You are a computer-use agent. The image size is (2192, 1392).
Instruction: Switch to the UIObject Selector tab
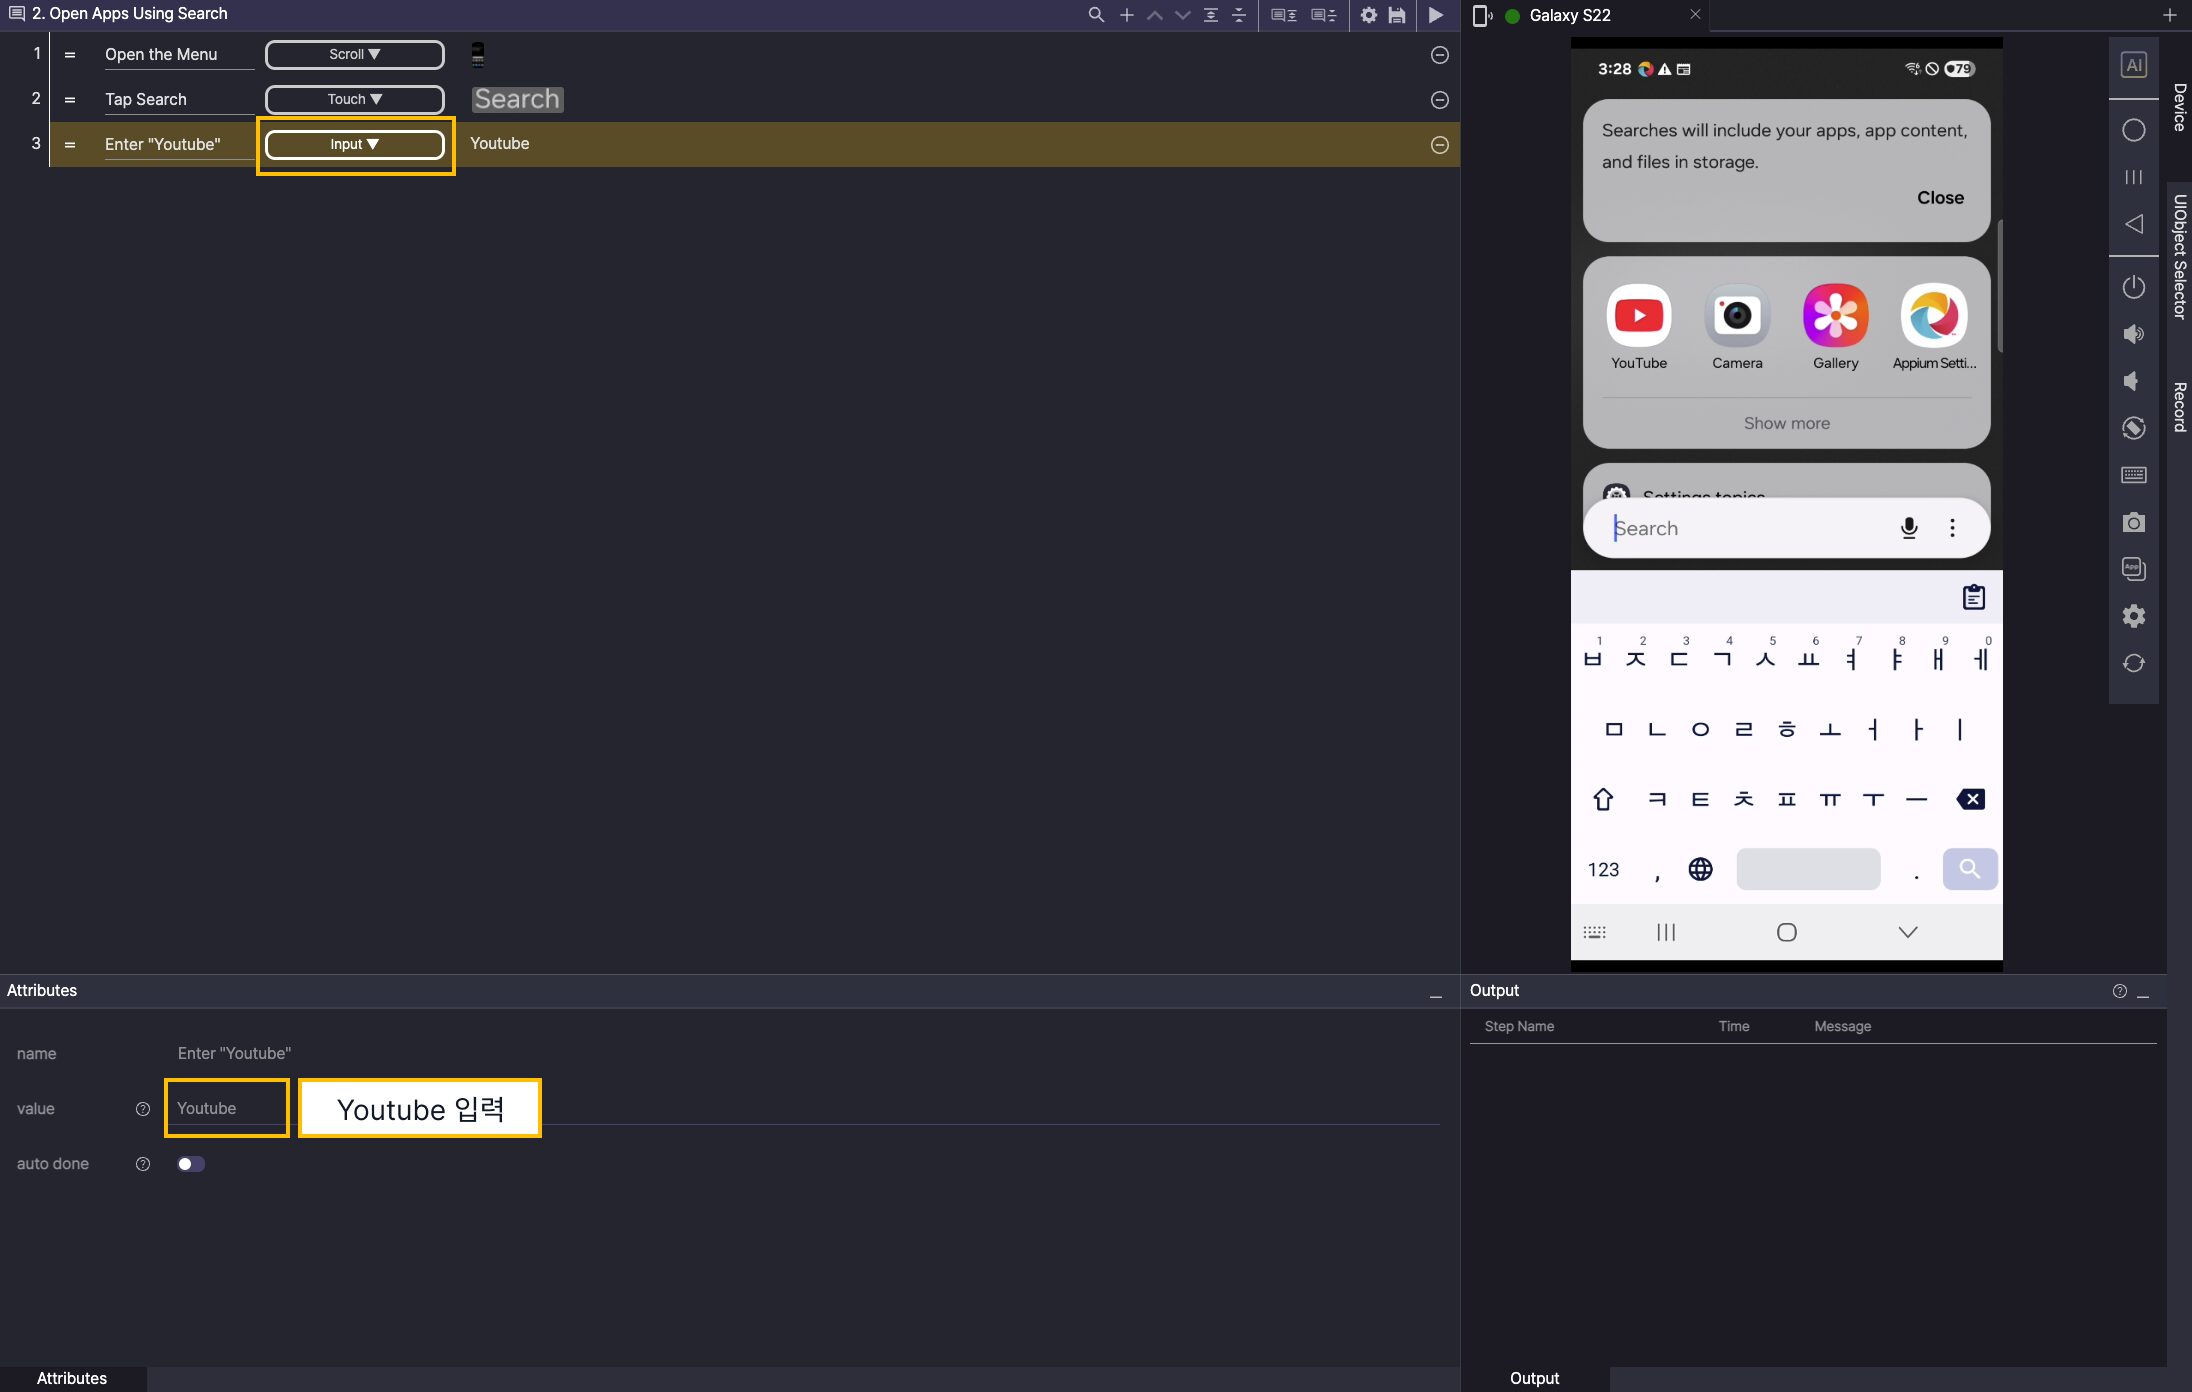[x=2179, y=257]
